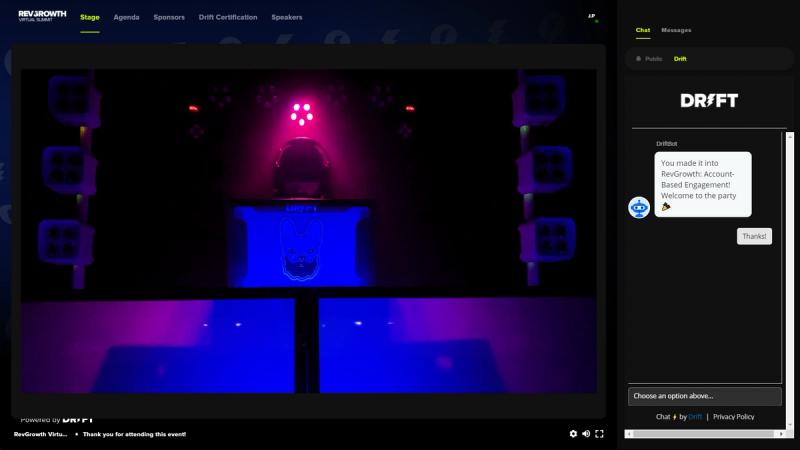Click the Choose an option above input field

click(705, 396)
